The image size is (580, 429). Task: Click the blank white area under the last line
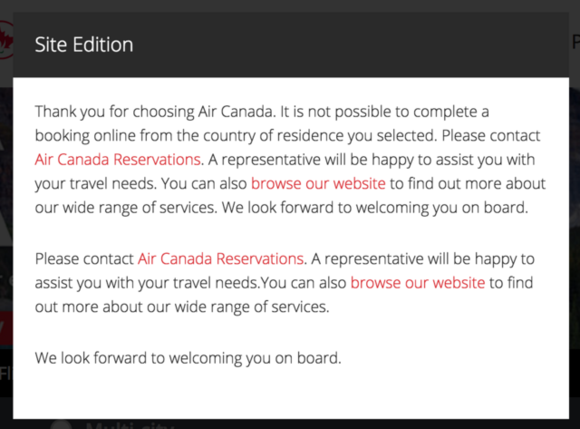[x=291, y=394]
